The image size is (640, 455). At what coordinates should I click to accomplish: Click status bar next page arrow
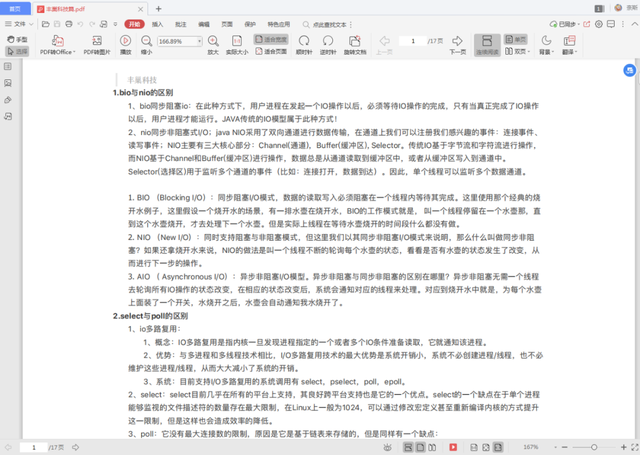coord(76,447)
